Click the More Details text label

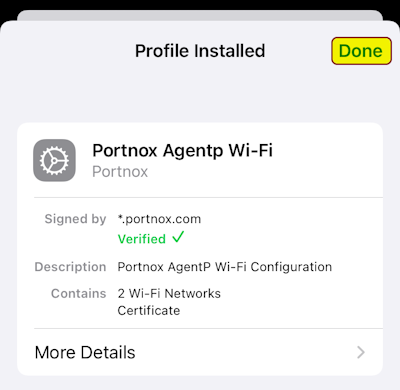85,352
